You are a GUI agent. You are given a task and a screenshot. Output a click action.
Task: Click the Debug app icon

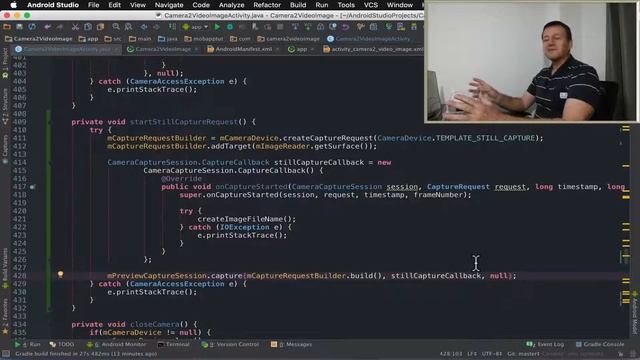230,27
